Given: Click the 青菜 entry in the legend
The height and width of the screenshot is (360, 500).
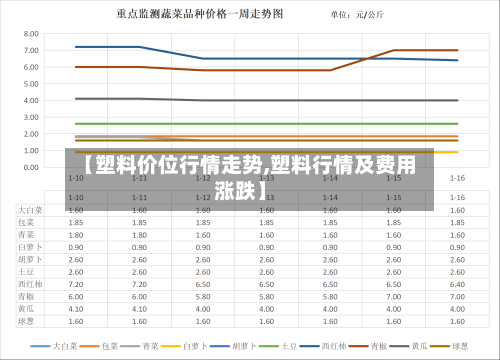Looking at the screenshot, I should point(139,346).
